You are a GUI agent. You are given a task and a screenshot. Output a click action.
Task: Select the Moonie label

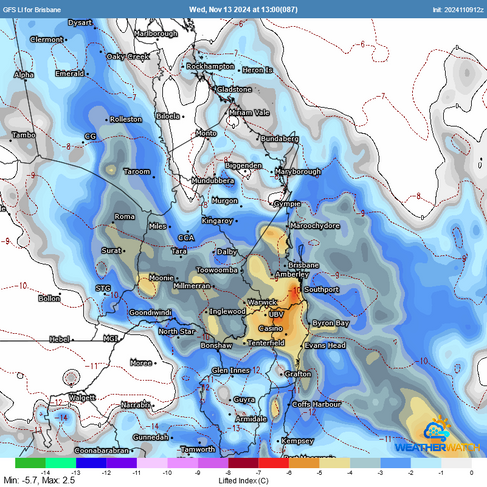(x=161, y=277)
